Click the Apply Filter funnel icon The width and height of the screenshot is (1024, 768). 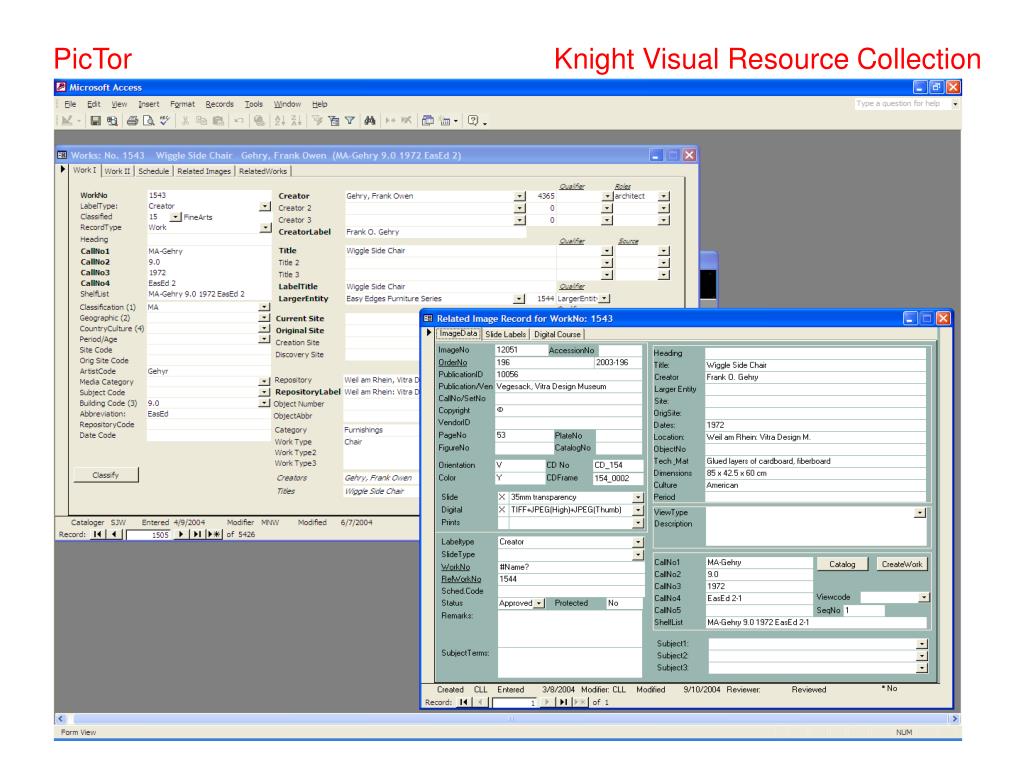point(350,121)
